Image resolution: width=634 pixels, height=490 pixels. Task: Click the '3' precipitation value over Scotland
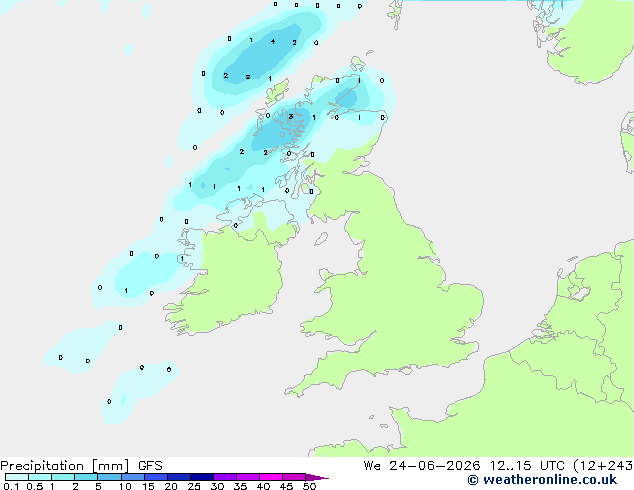(x=291, y=117)
